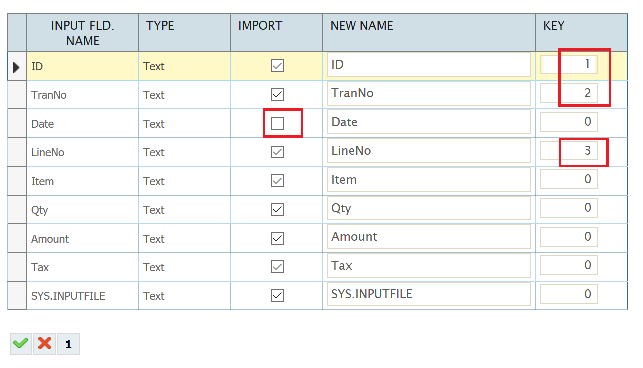Click the page 1 button below the table

point(68,343)
